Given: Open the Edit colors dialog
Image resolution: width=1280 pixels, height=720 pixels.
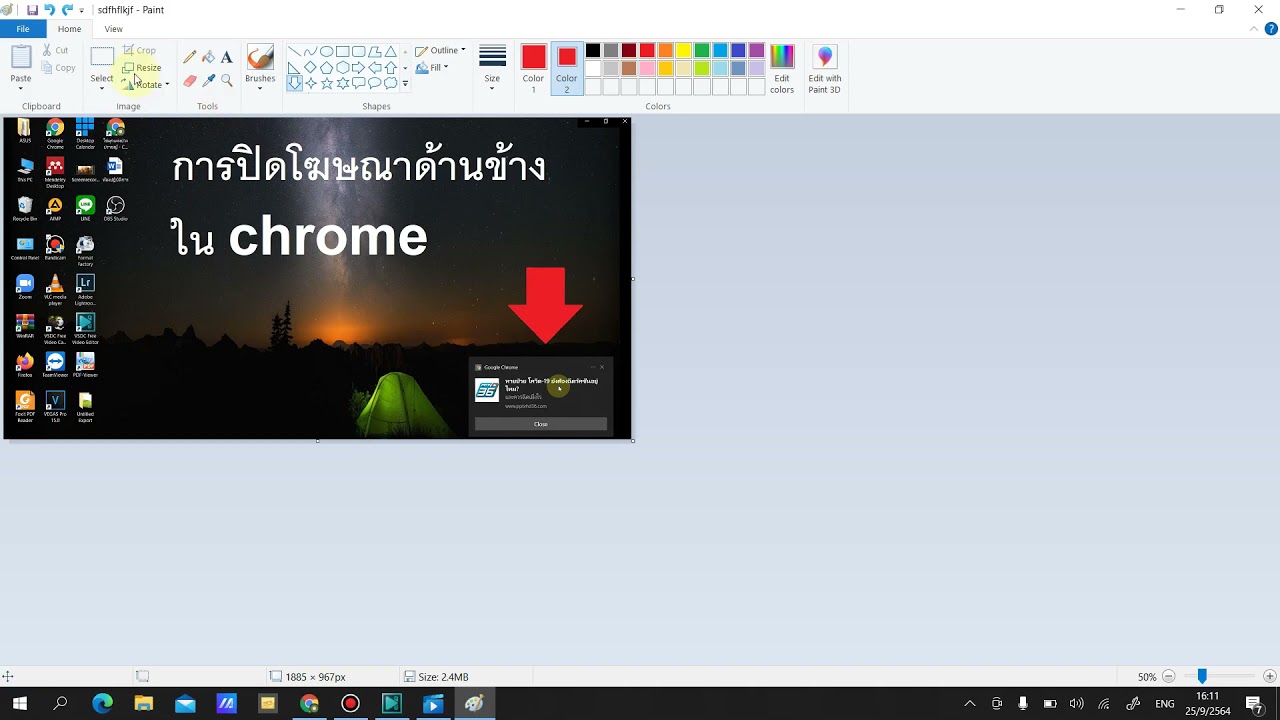Looking at the screenshot, I should point(782,69).
